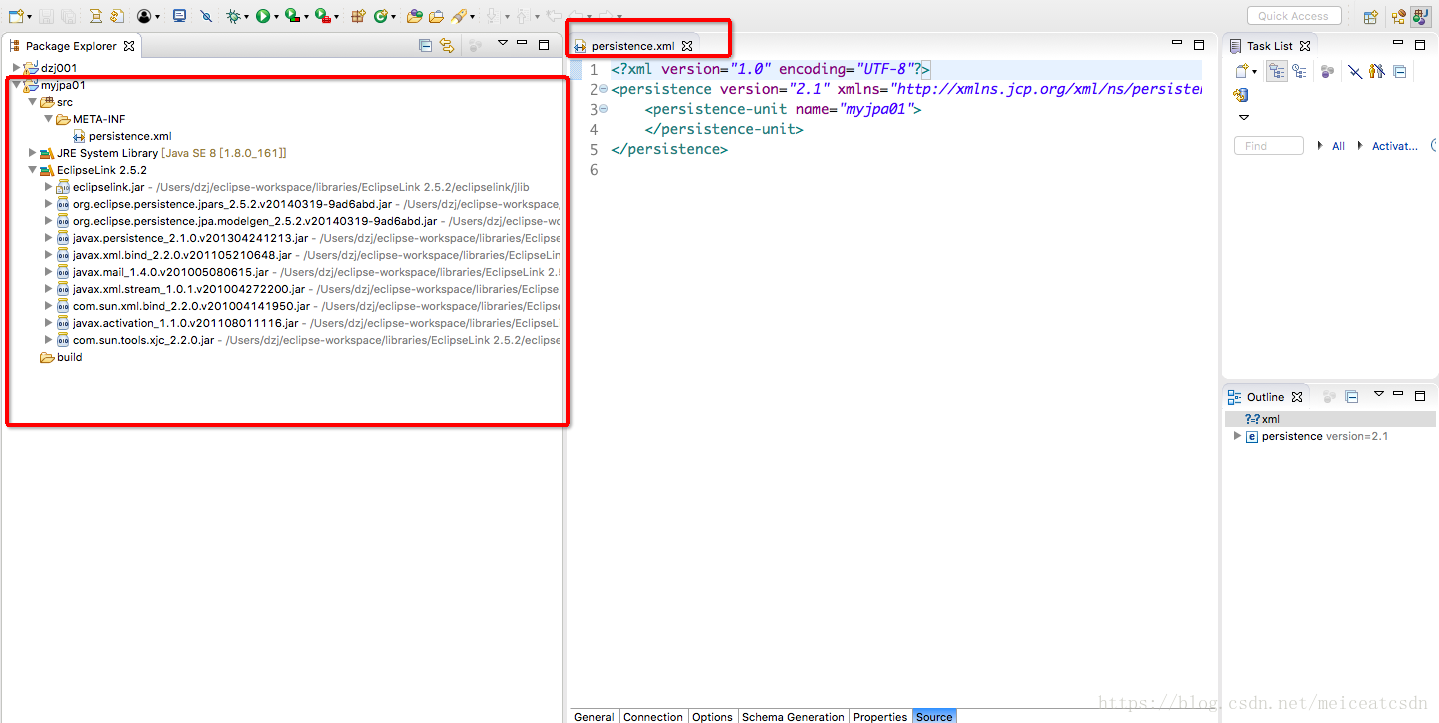Viewport: 1439px width, 723px height.
Task: Open the New Task dropdown arrow
Action: pos(1254,72)
